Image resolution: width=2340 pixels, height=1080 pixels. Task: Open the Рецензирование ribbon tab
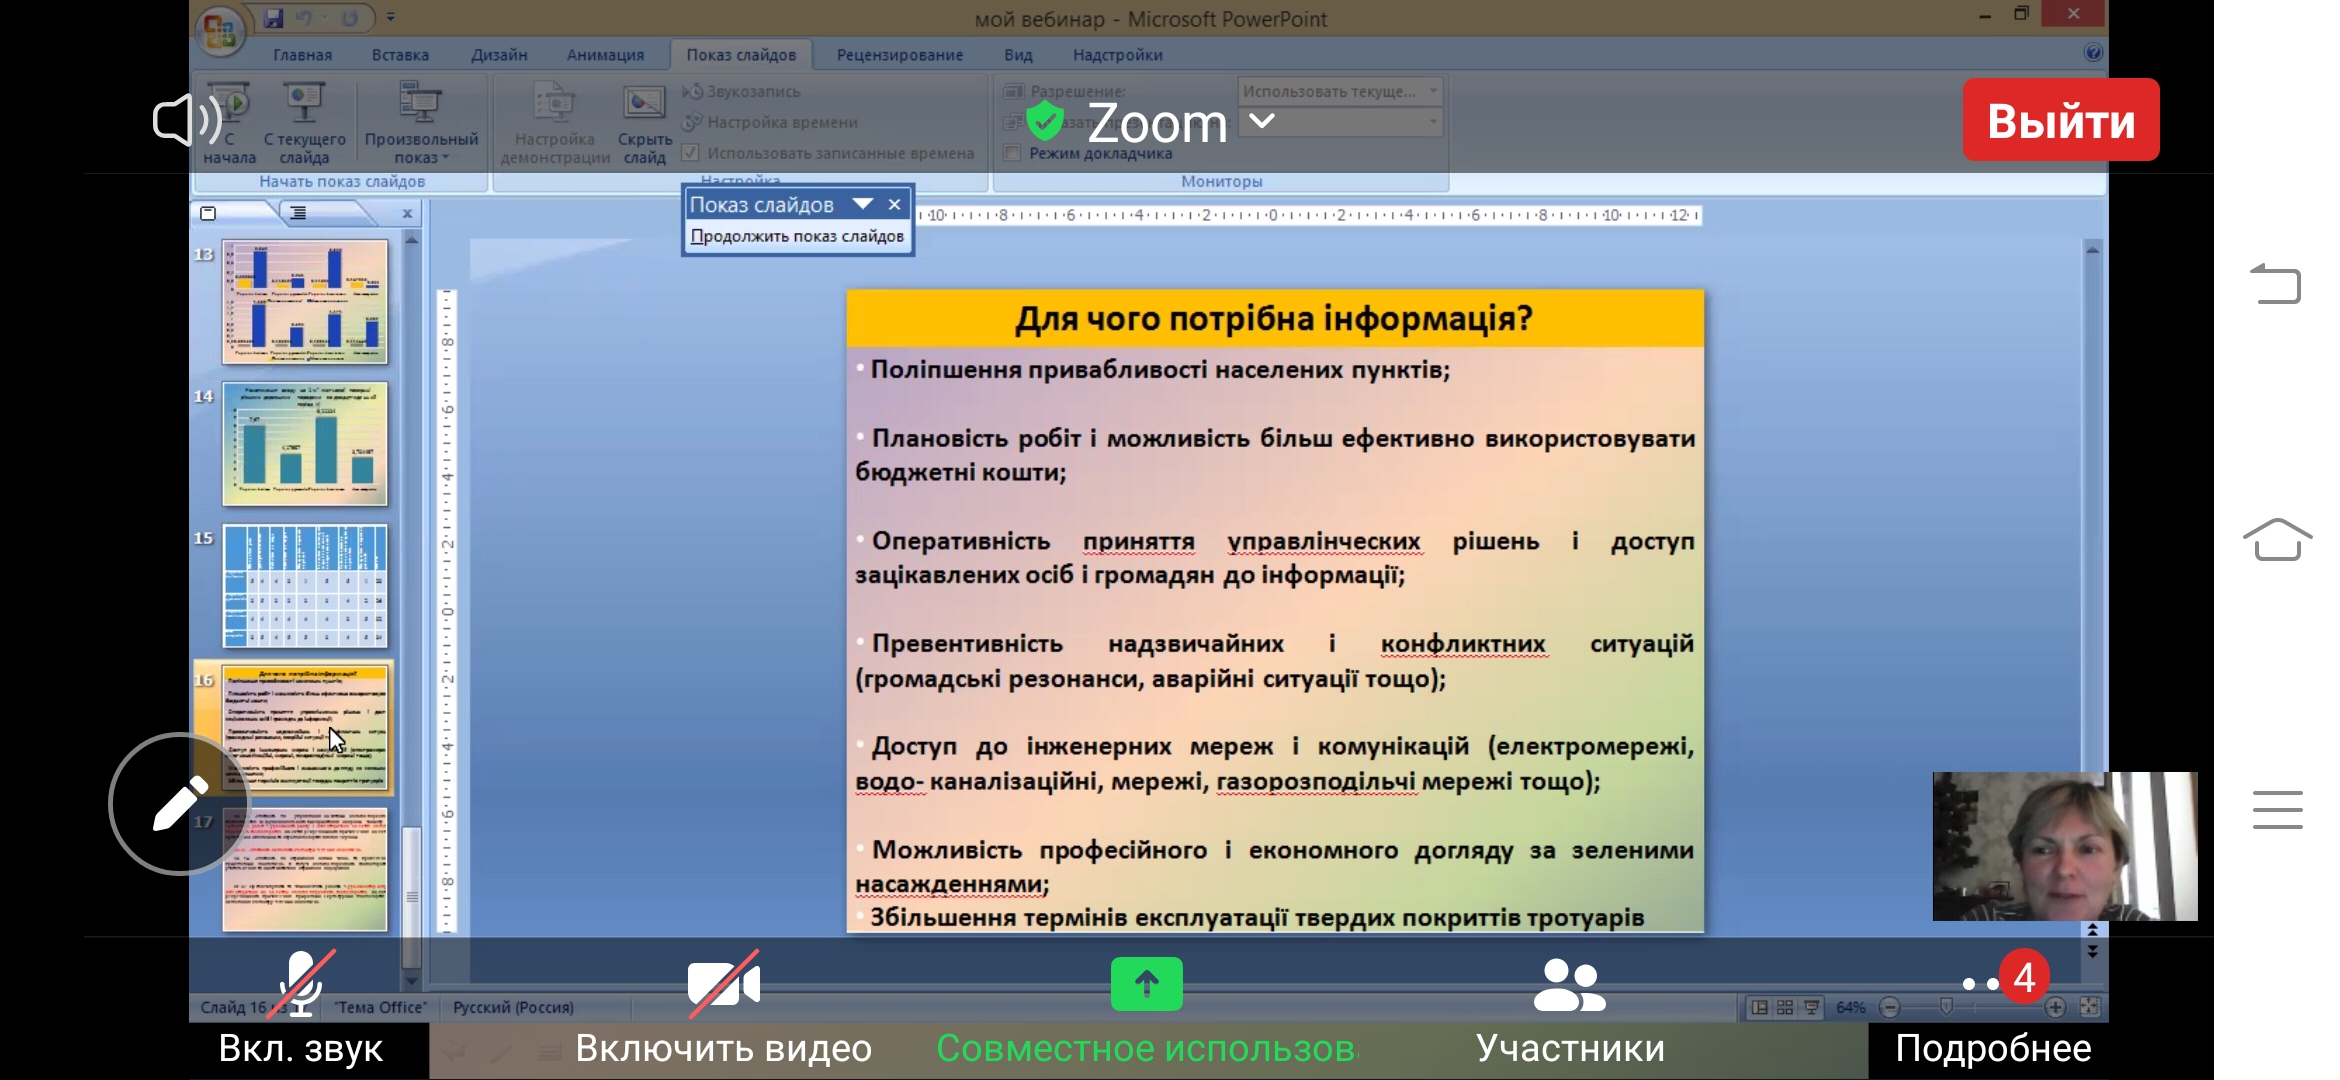(x=899, y=55)
